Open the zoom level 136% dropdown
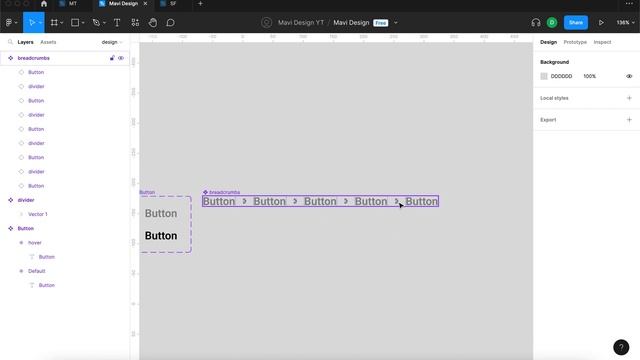The image size is (640, 360). [625, 23]
